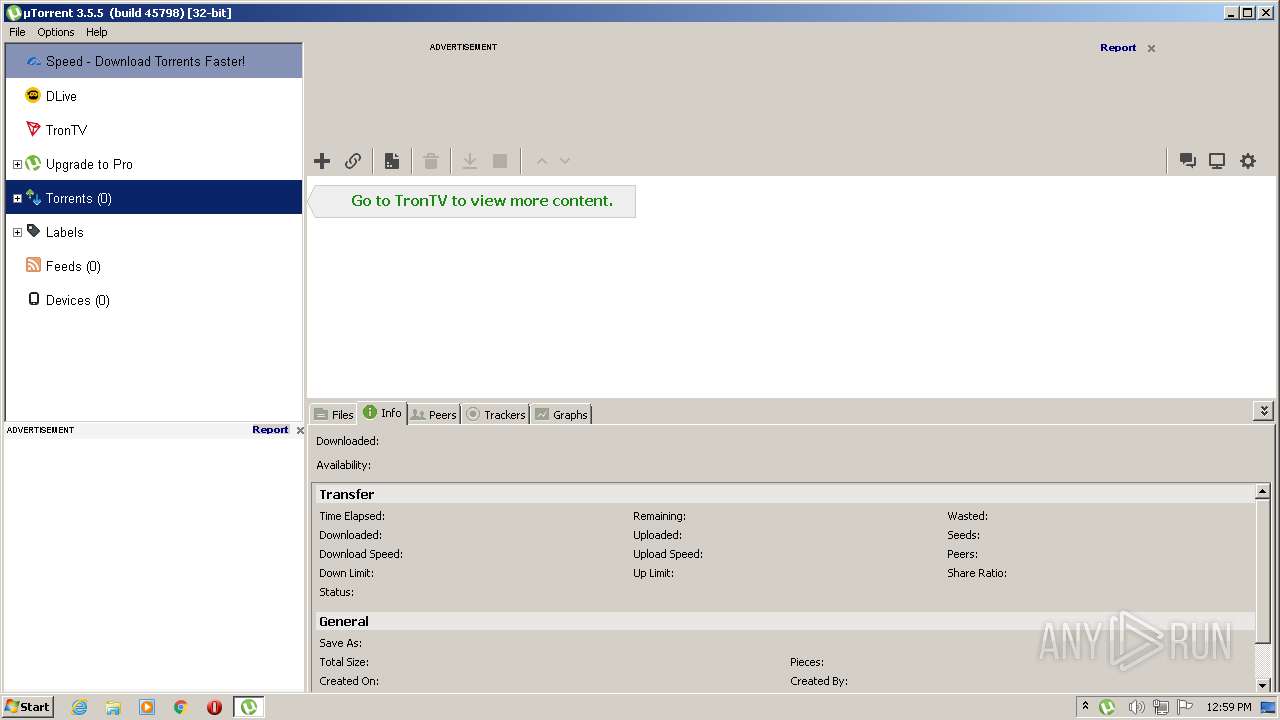
Task: Close the sidebar advertisement
Action: [300, 430]
